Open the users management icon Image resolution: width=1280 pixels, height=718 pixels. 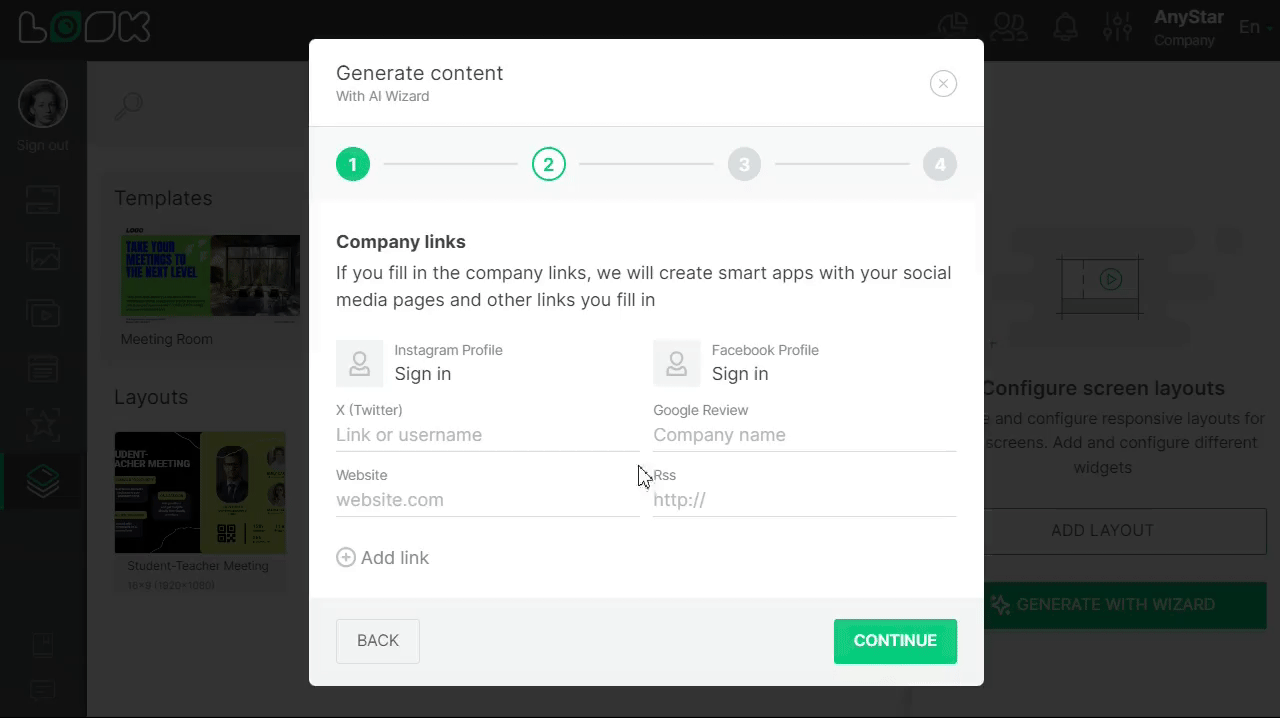[x=1009, y=26]
